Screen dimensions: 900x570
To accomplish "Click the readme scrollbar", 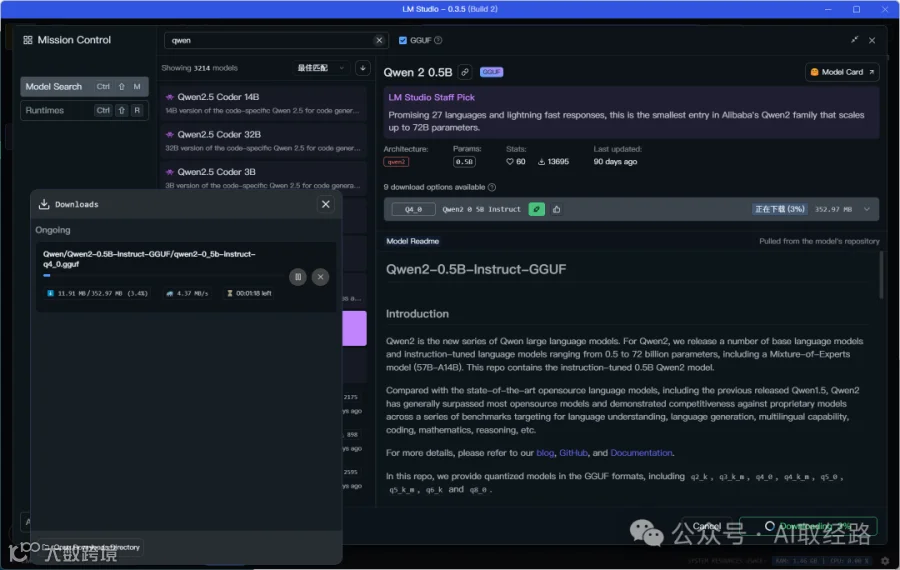I will click(881, 276).
